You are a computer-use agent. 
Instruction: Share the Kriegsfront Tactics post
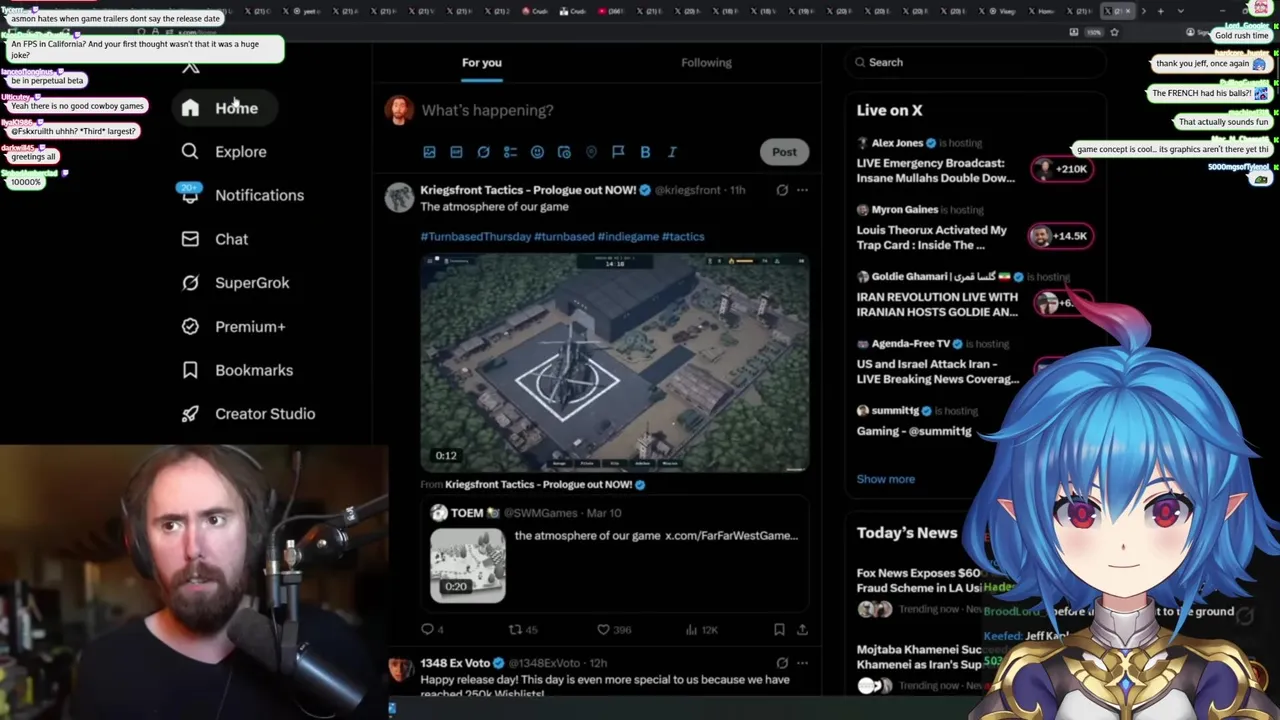coord(802,629)
